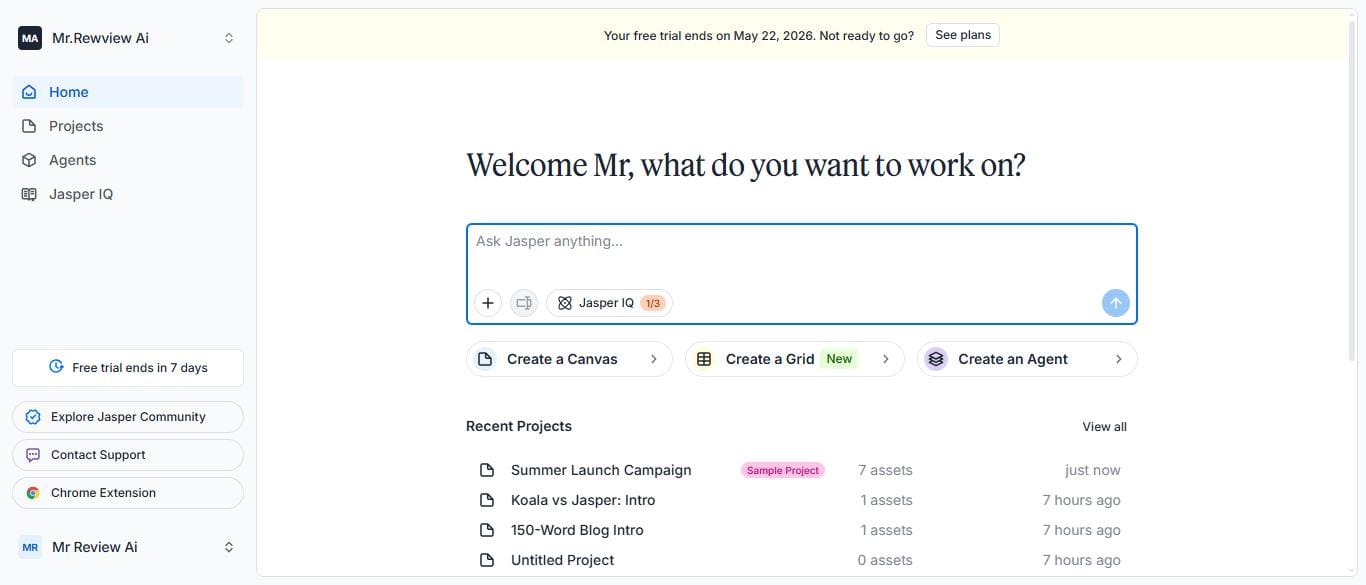Click the Projects document icon
Viewport: 1366px width, 585px height.
[x=29, y=126]
